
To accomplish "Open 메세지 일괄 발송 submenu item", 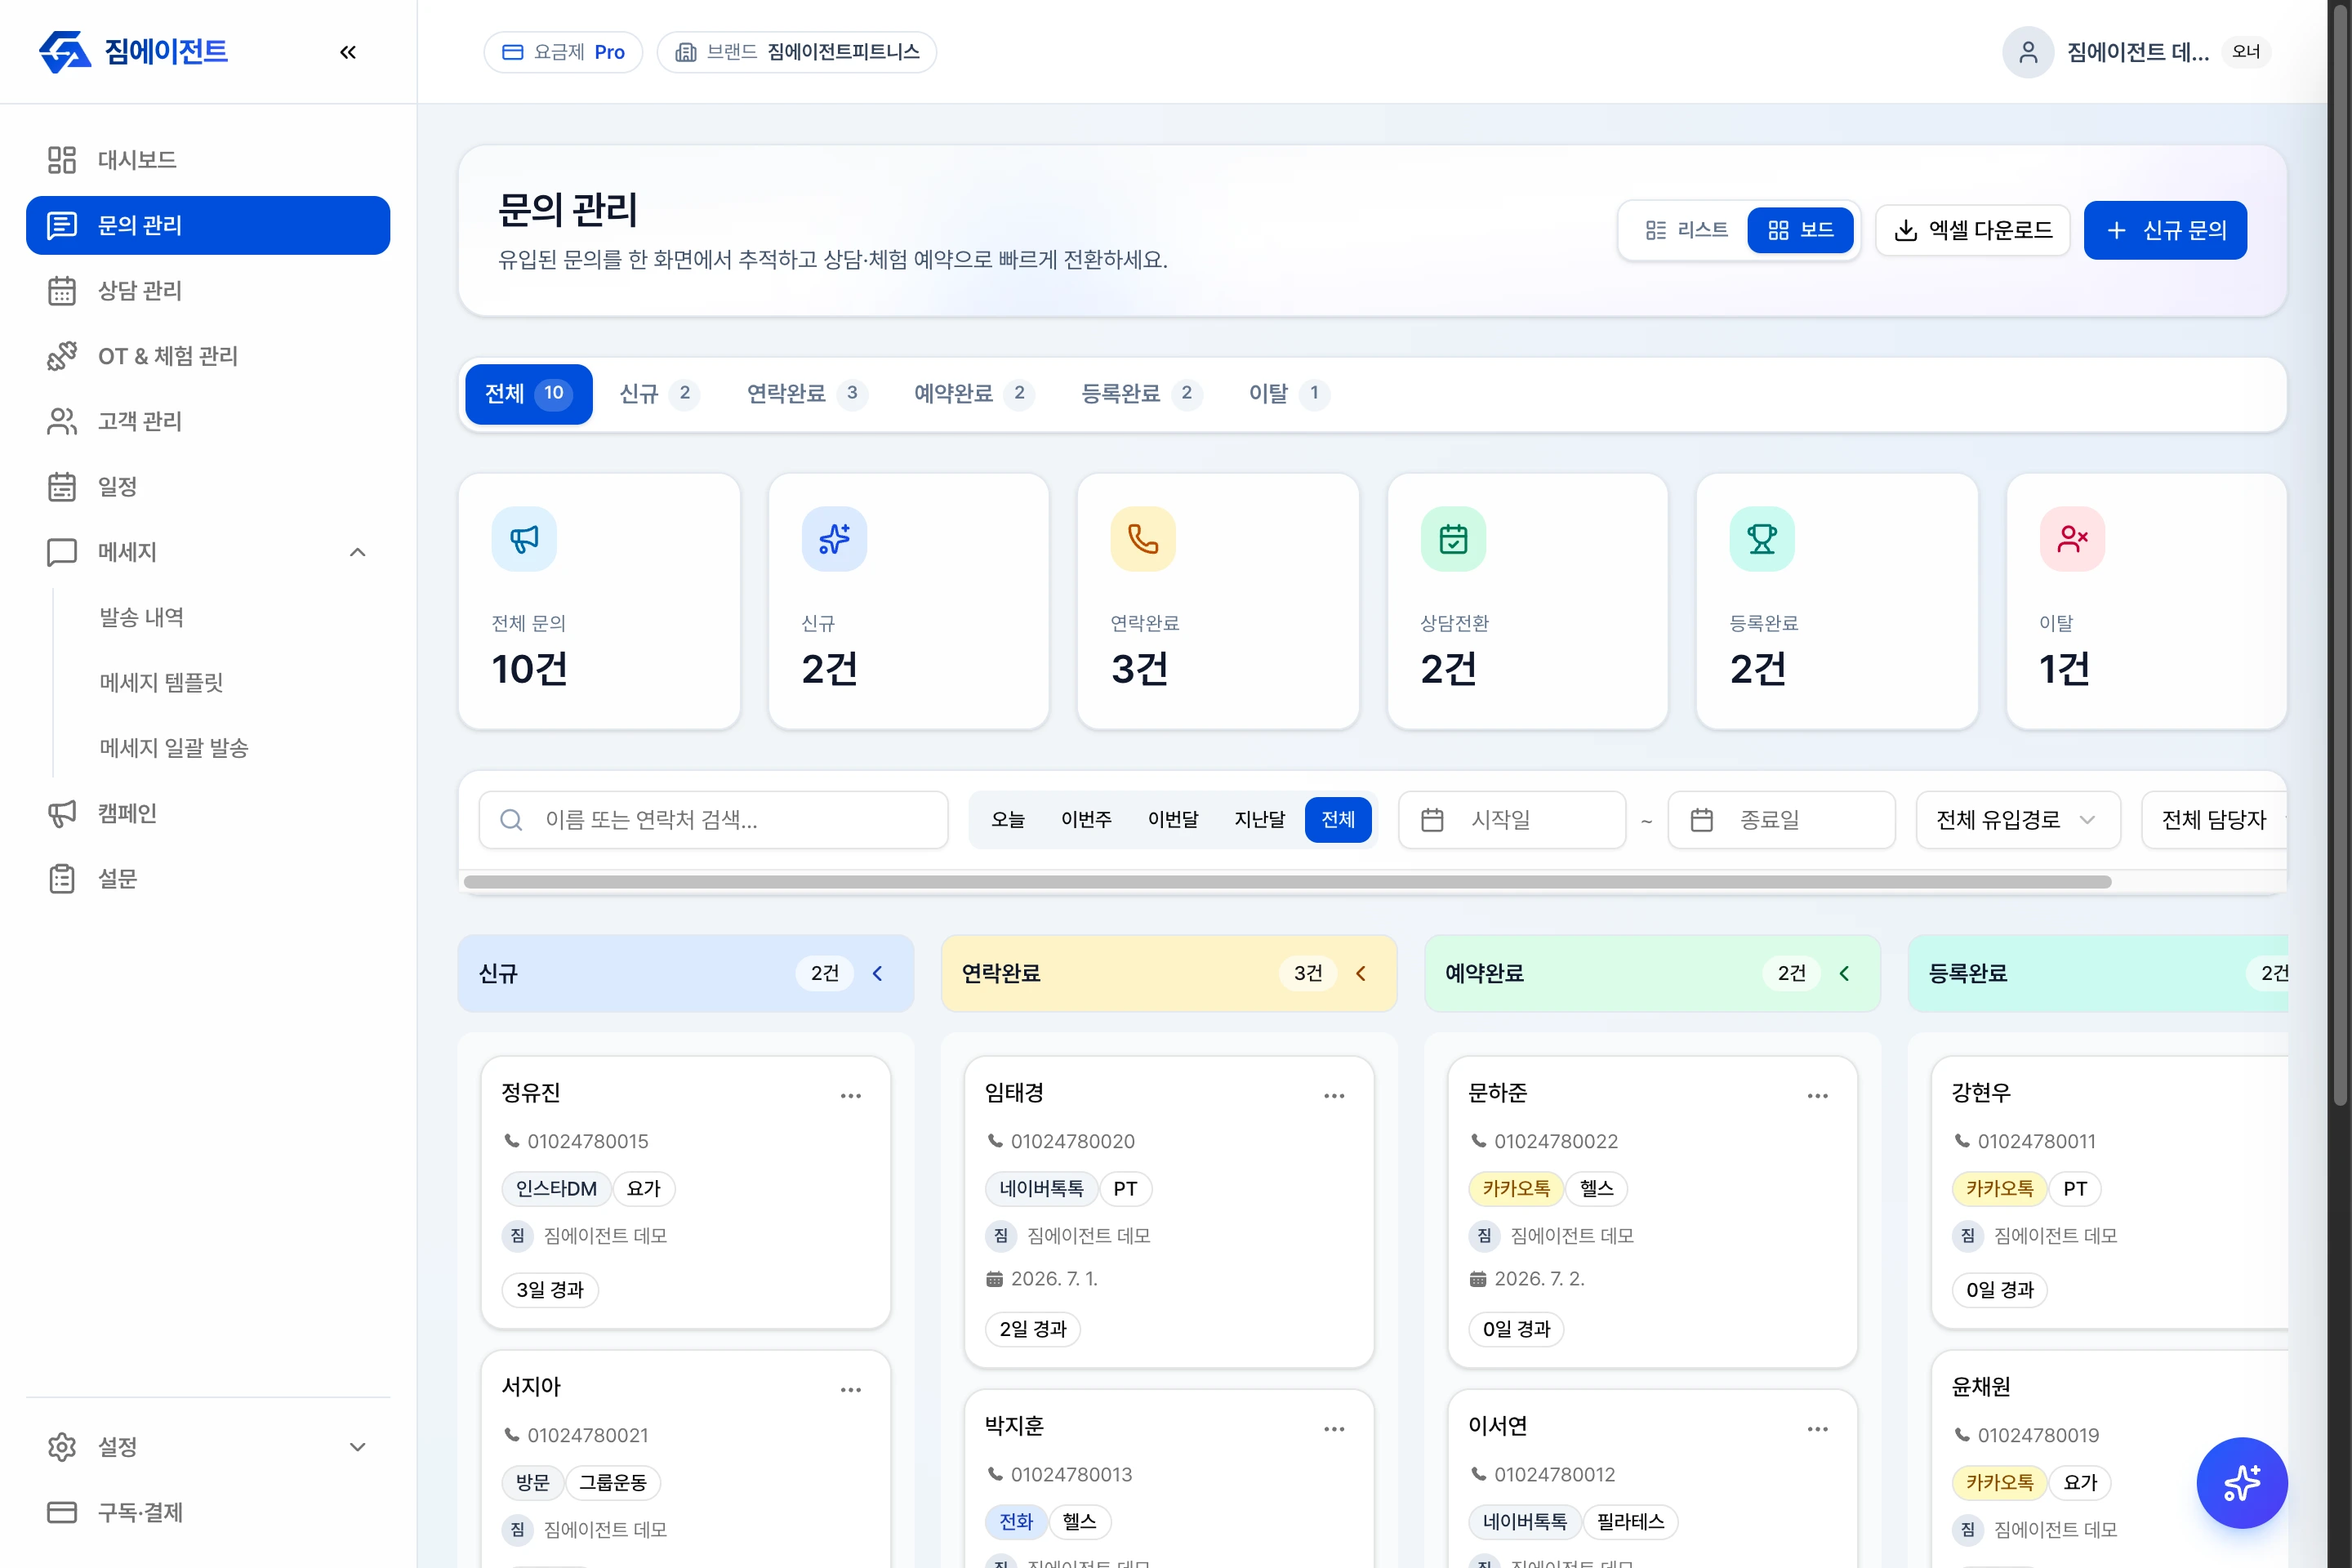I will [174, 748].
